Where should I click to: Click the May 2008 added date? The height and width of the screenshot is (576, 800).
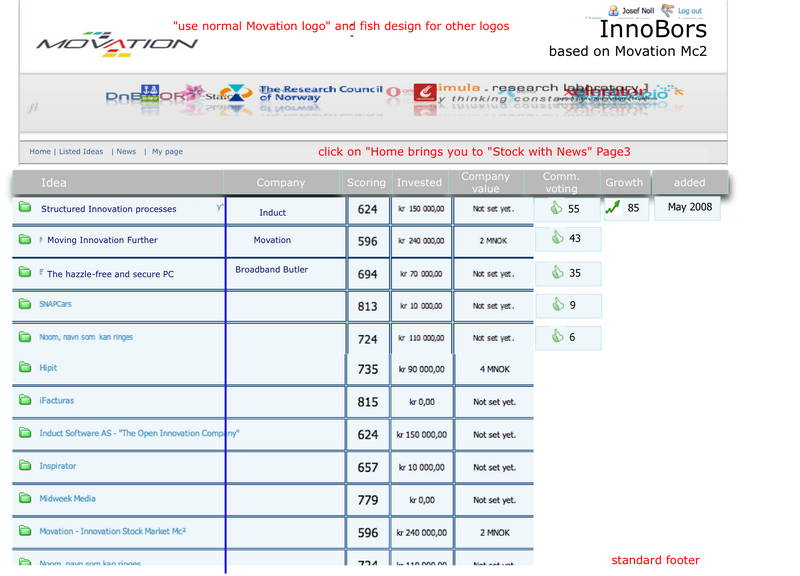tap(690, 207)
